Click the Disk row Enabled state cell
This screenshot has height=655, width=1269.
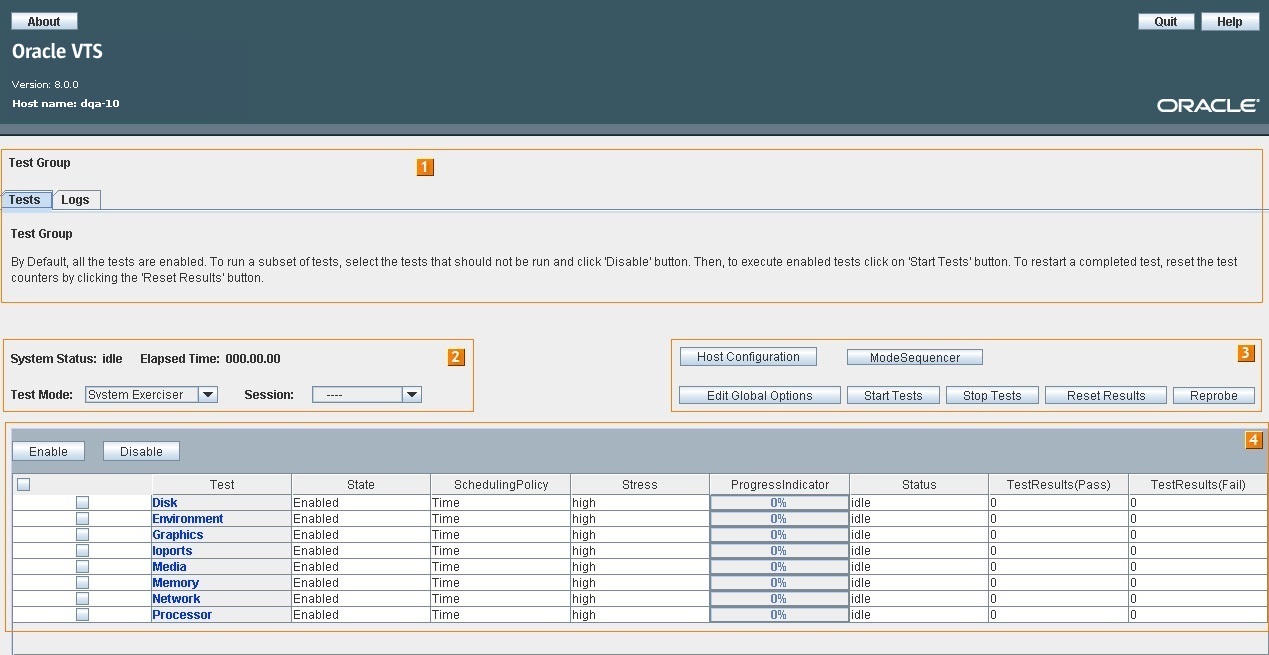pyautogui.click(x=361, y=503)
